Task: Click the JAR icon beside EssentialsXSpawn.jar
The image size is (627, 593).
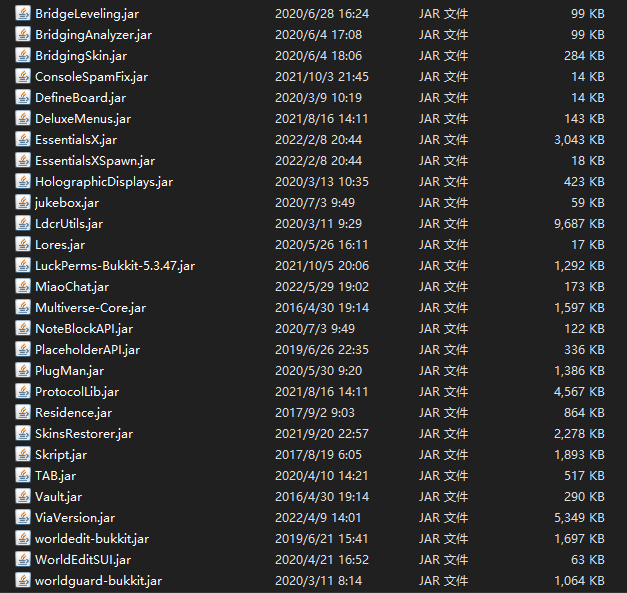Action: pos(23,160)
